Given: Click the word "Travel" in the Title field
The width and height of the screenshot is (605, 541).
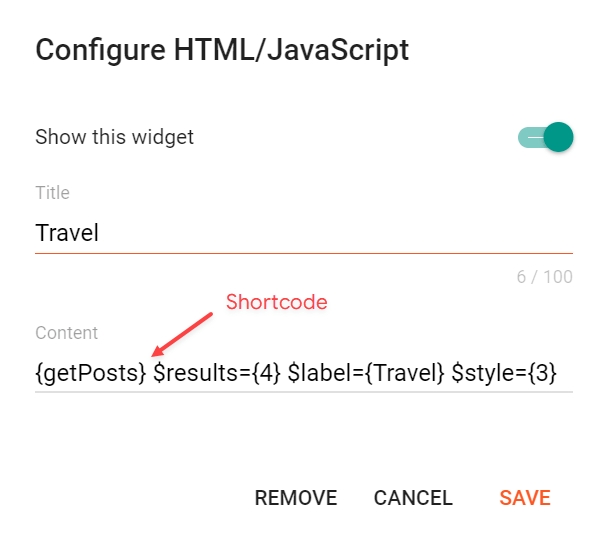Looking at the screenshot, I should [x=67, y=233].
